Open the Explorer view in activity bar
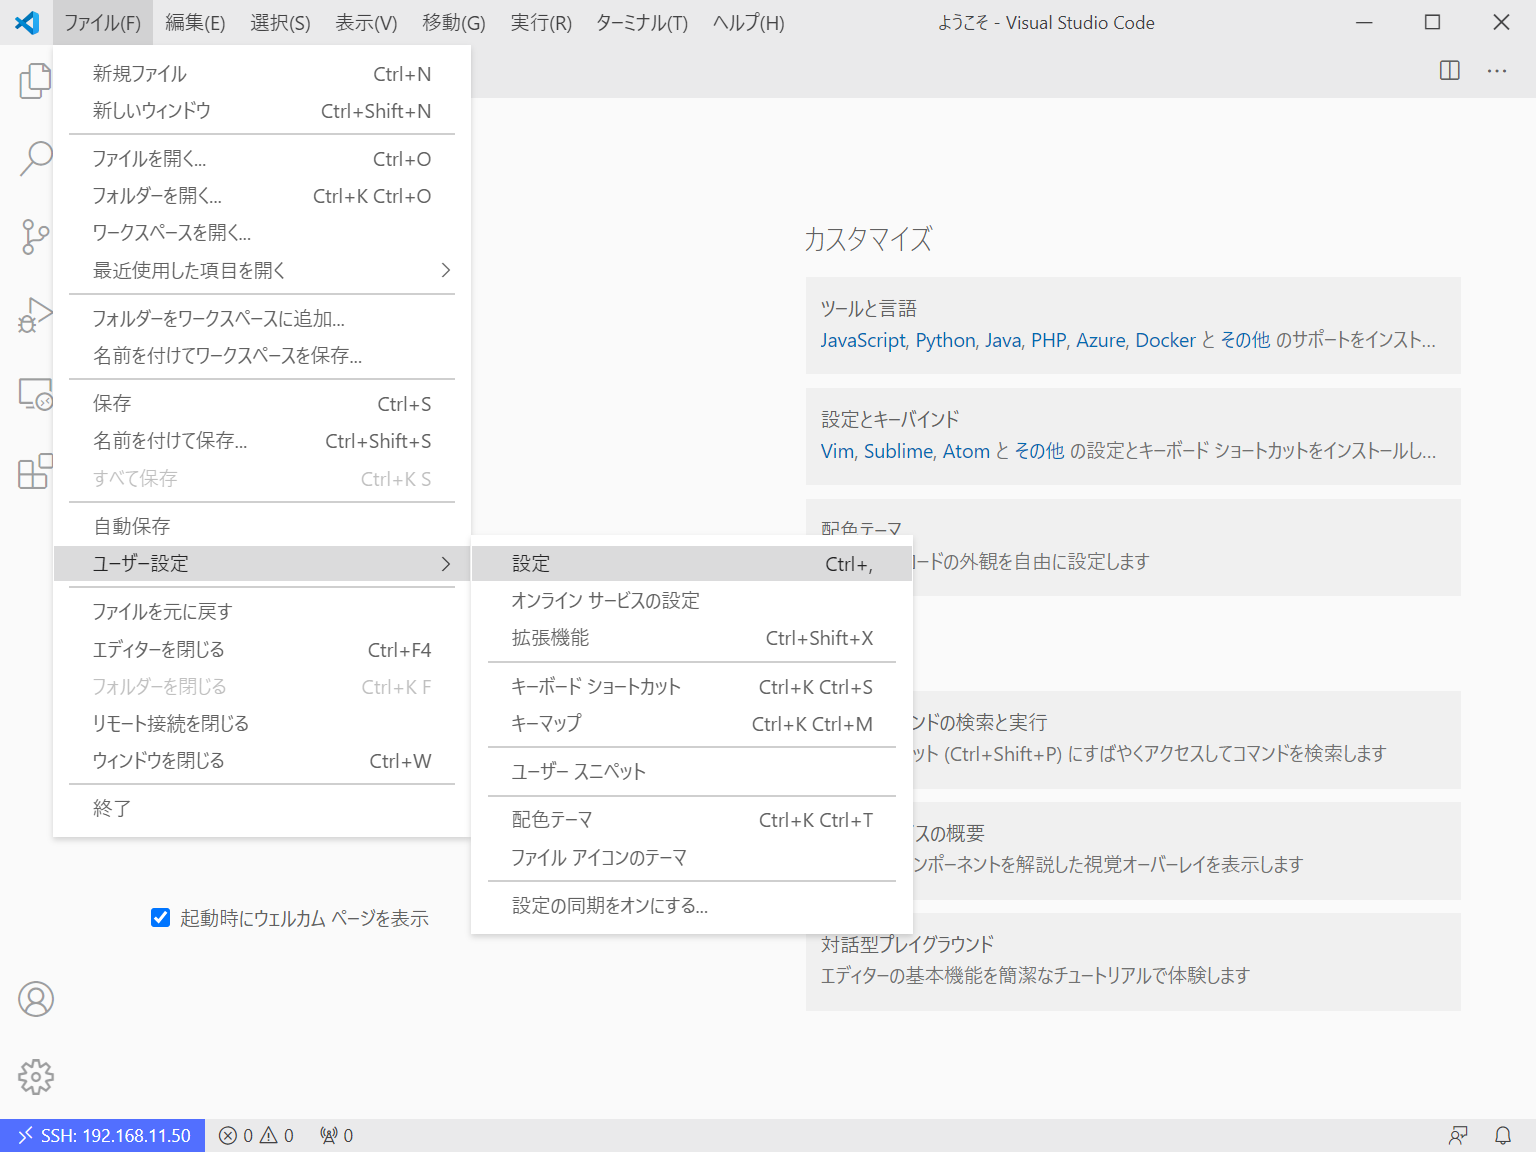1536x1152 pixels. (x=35, y=81)
